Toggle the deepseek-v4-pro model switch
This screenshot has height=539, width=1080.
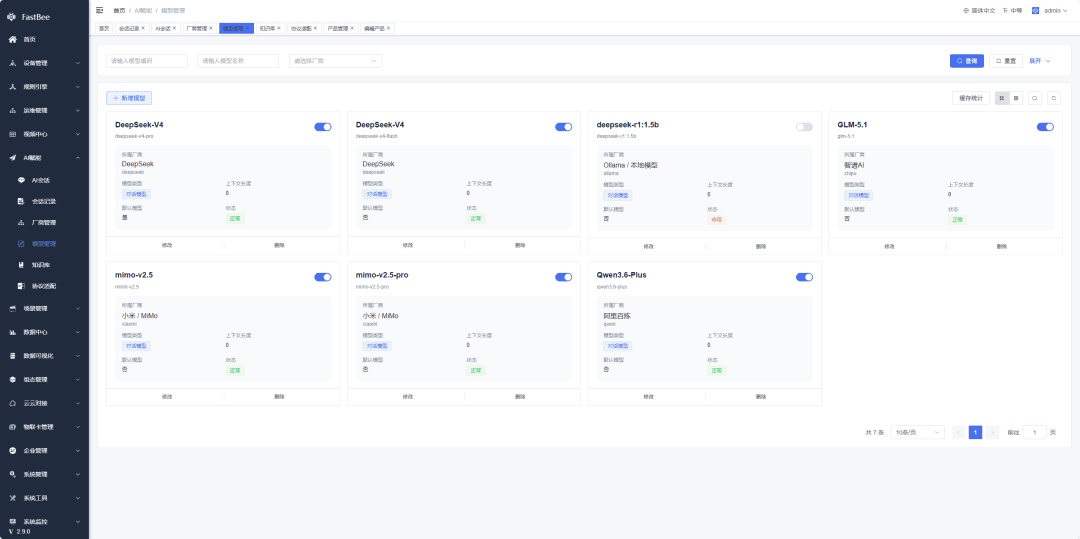(322, 127)
